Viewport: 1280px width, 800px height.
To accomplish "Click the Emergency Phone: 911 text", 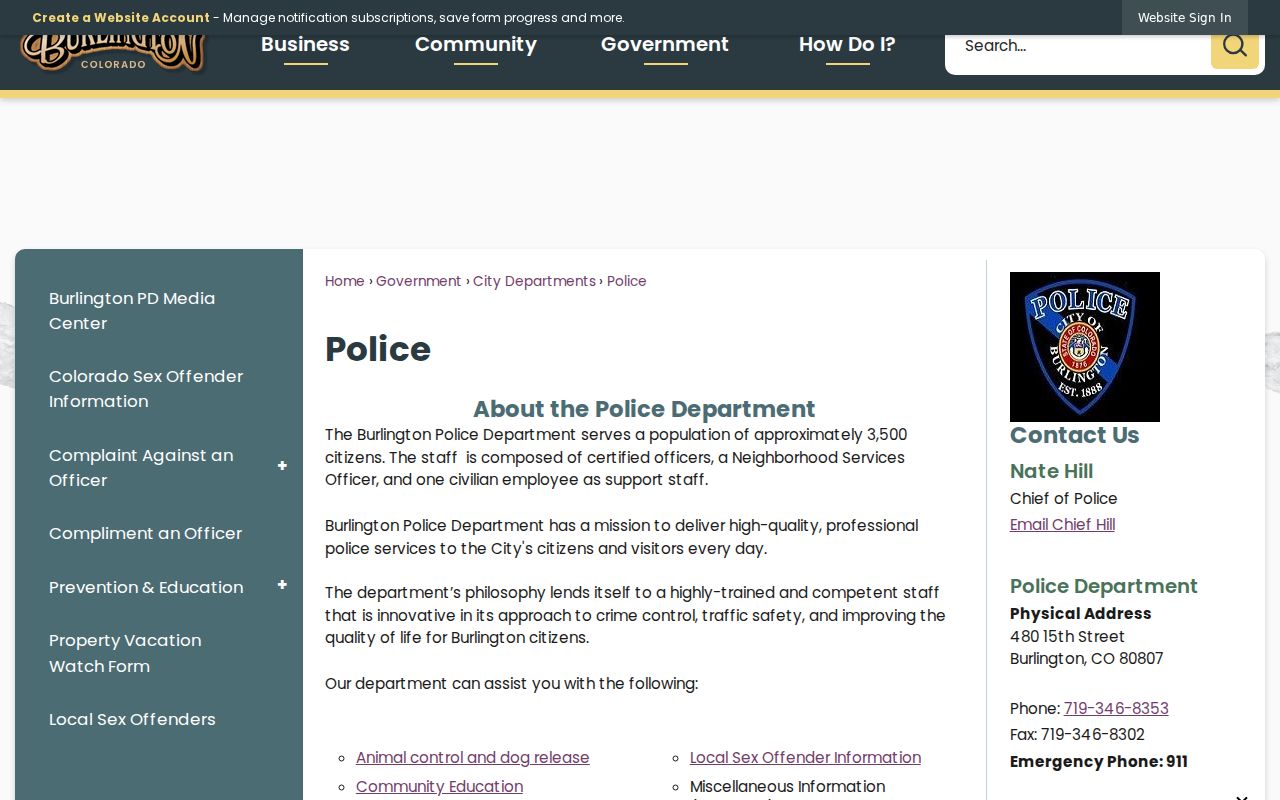I will 1099,761.
